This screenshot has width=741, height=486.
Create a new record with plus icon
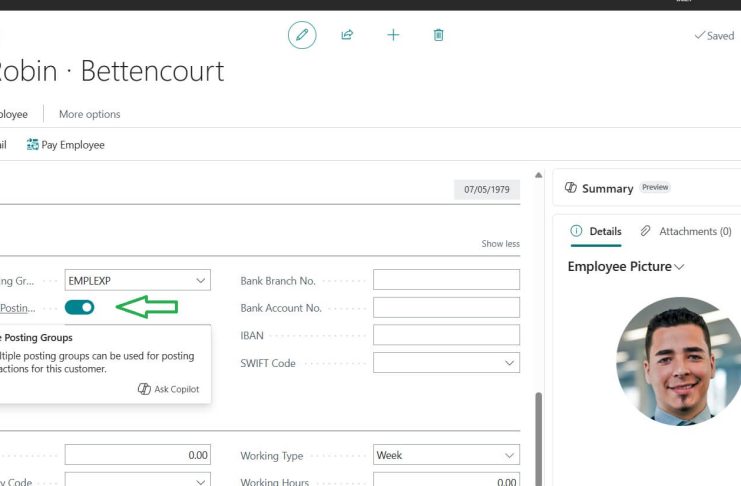pos(393,35)
